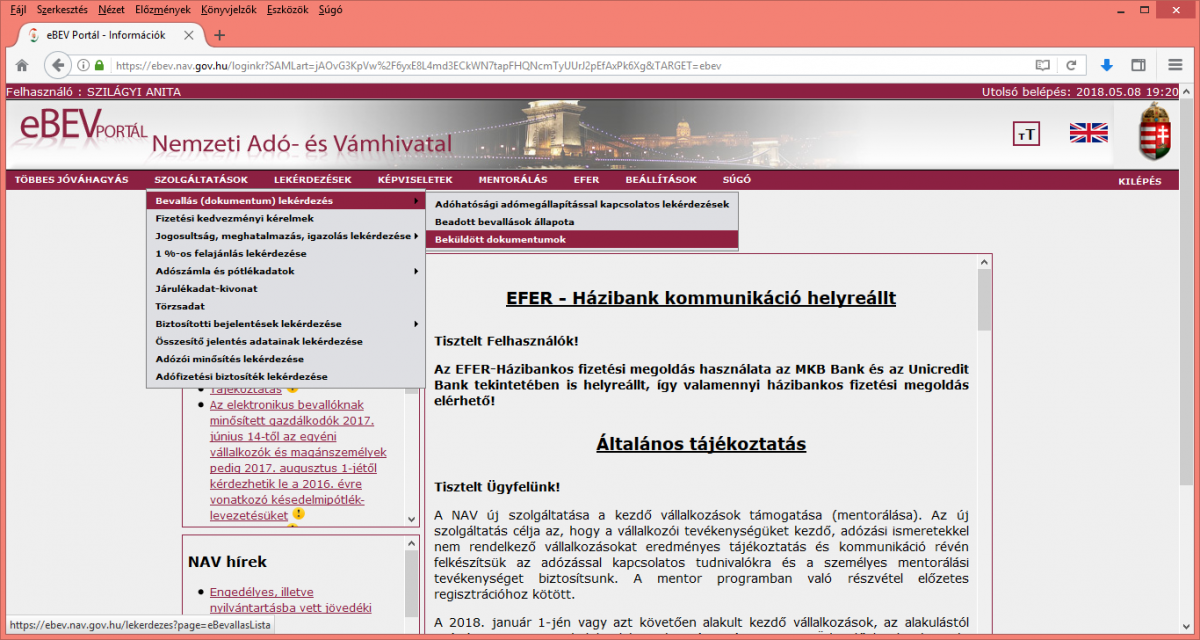Open the Nézet menu
This screenshot has width=1200, height=640.
(x=111, y=9)
